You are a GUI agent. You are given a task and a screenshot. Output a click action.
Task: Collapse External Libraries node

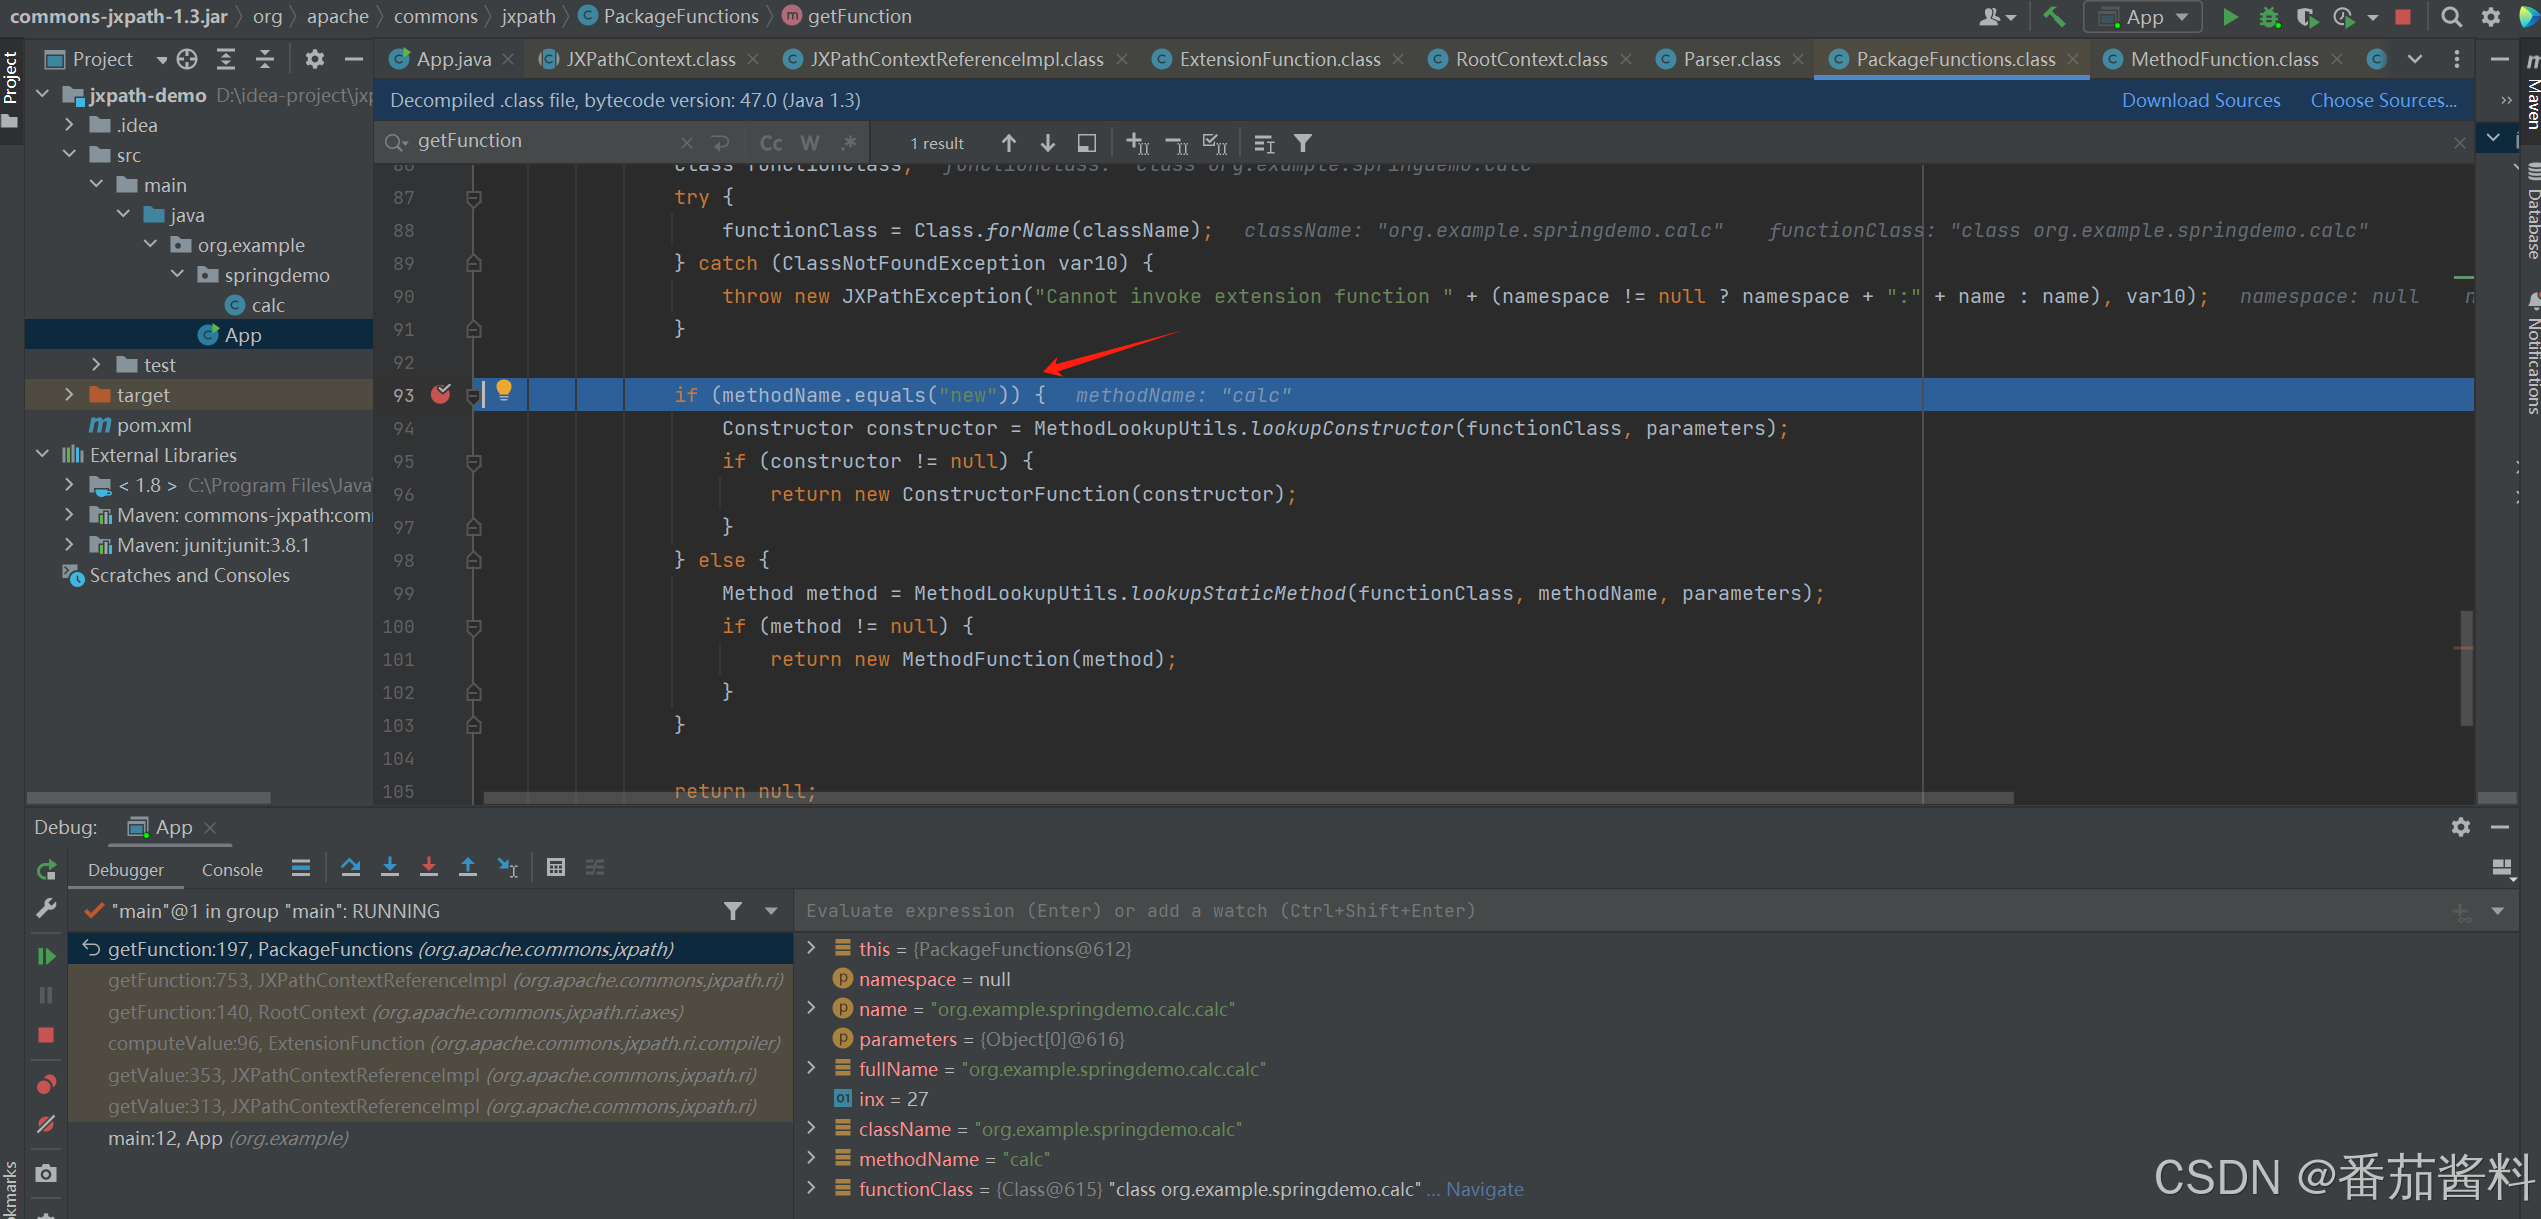(x=42, y=455)
